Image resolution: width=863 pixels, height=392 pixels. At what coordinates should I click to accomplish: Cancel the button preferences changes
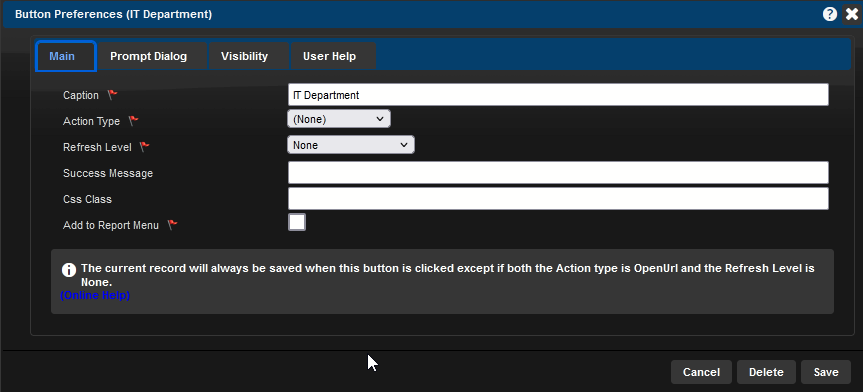coord(701,372)
